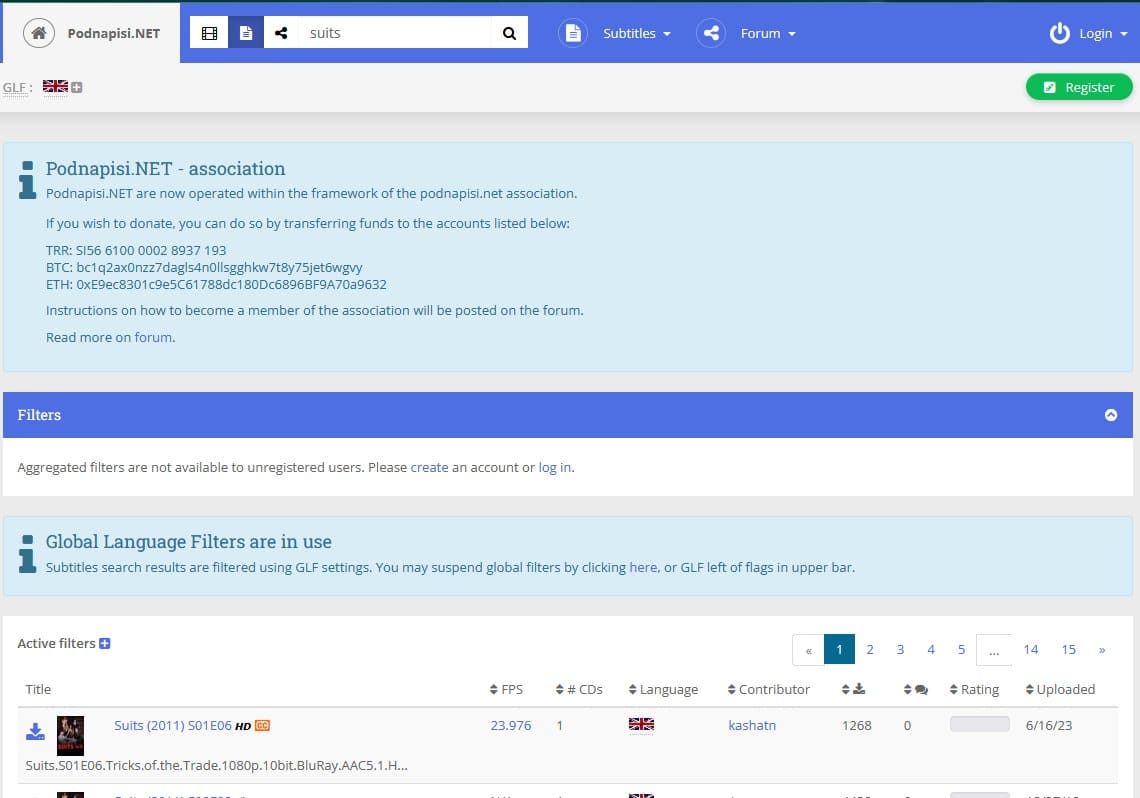Select the subtitle document search mode icon
The height and width of the screenshot is (798, 1140).
click(x=246, y=33)
